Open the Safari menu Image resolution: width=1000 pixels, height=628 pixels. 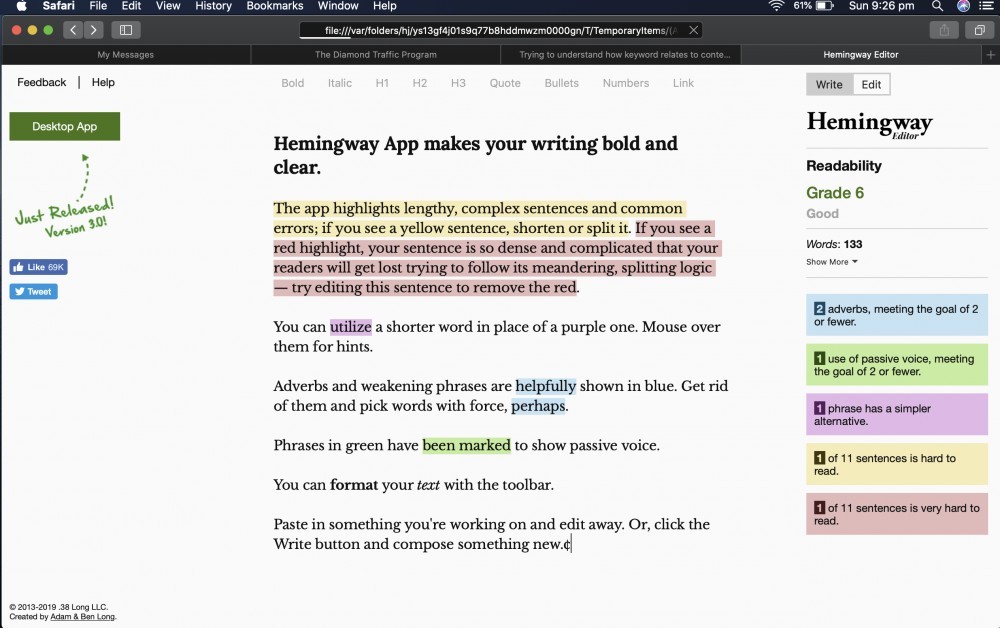click(x=59, y=6)
